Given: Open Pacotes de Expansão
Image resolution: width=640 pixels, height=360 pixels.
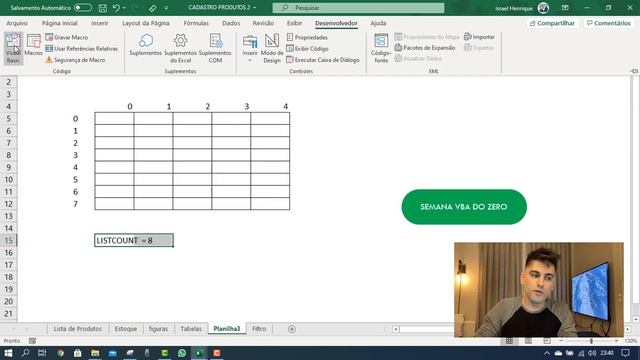Looking at the screenshot, I should coord(425,48).
